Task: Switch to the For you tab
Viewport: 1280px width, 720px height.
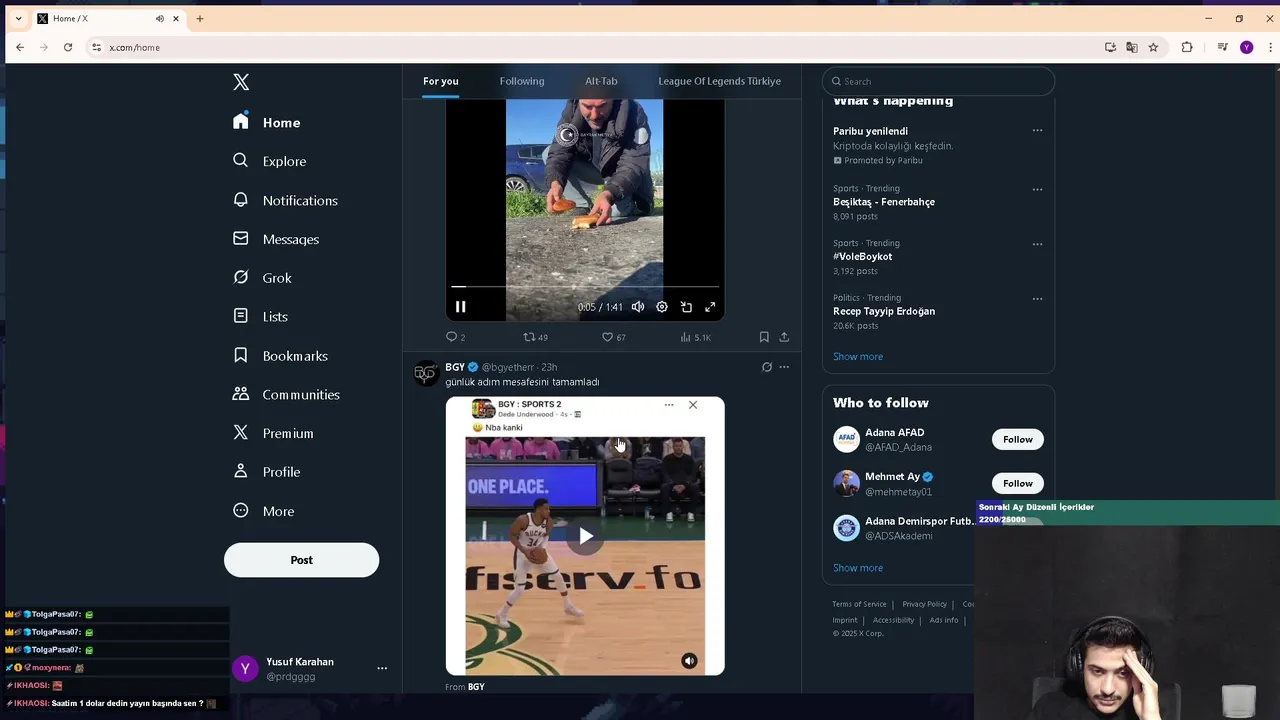Action: [440, 81]
